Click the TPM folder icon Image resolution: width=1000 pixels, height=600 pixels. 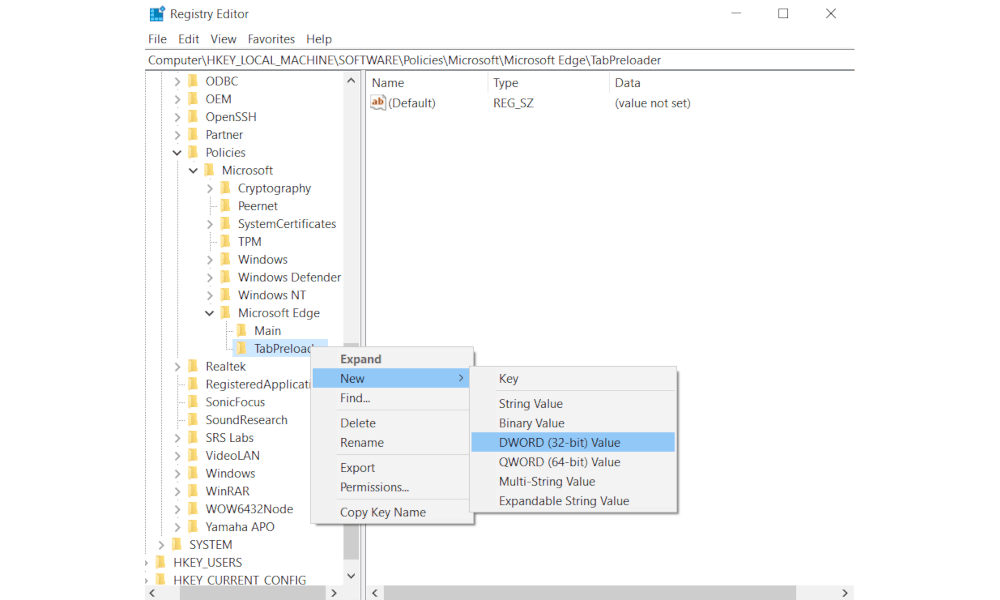(225, 242)
